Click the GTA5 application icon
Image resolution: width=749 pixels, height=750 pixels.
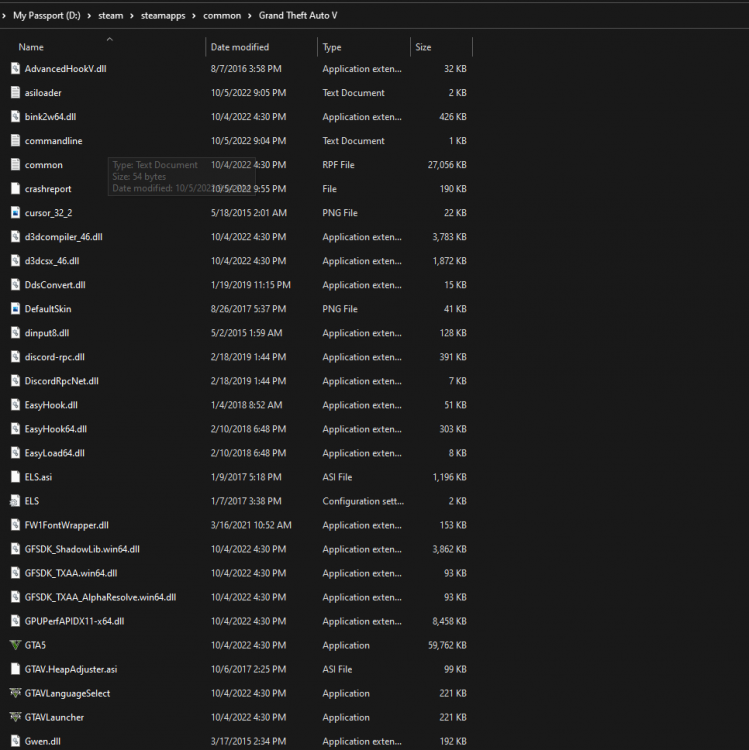(15, 645)
